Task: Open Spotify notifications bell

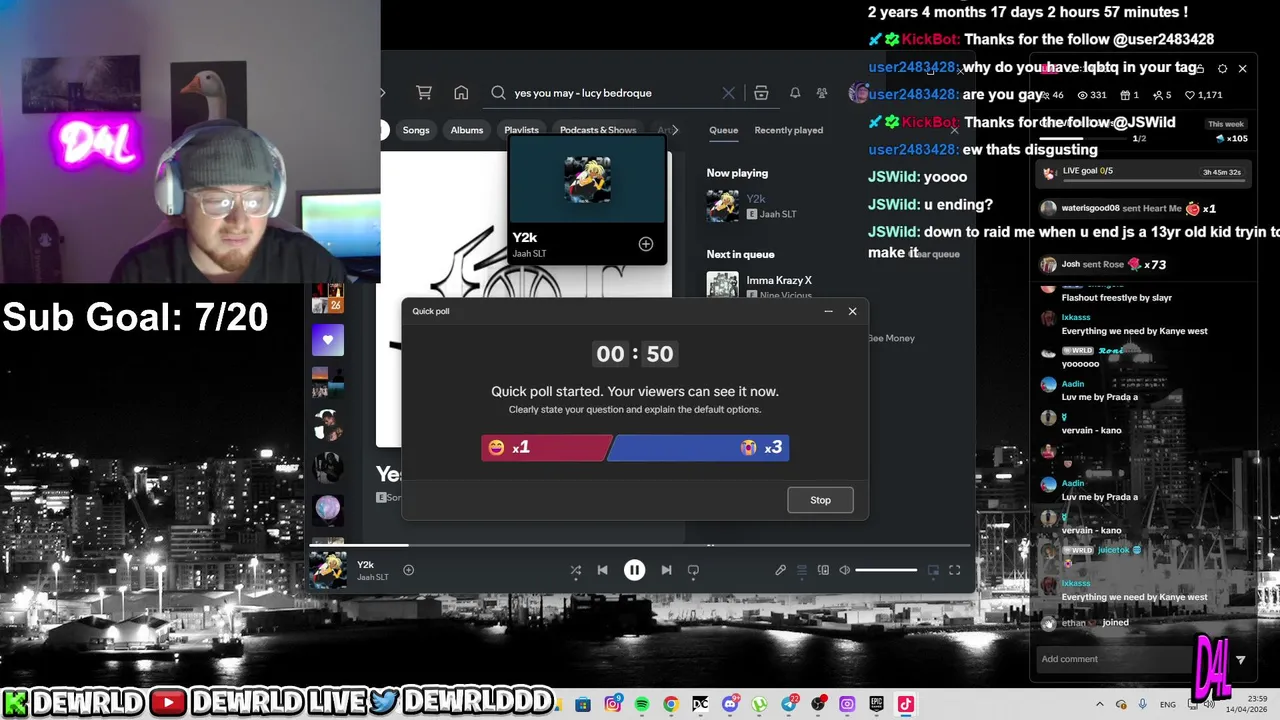Action: [x=795, y=93]
